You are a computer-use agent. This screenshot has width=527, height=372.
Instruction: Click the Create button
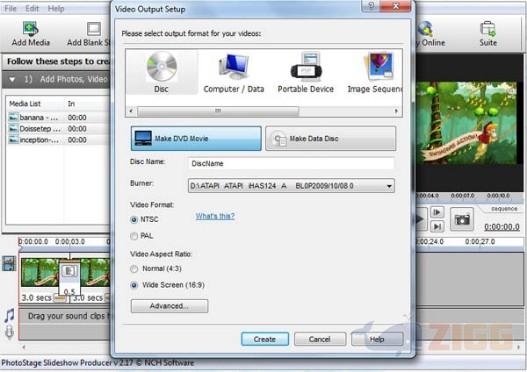[x=265, y=339]
